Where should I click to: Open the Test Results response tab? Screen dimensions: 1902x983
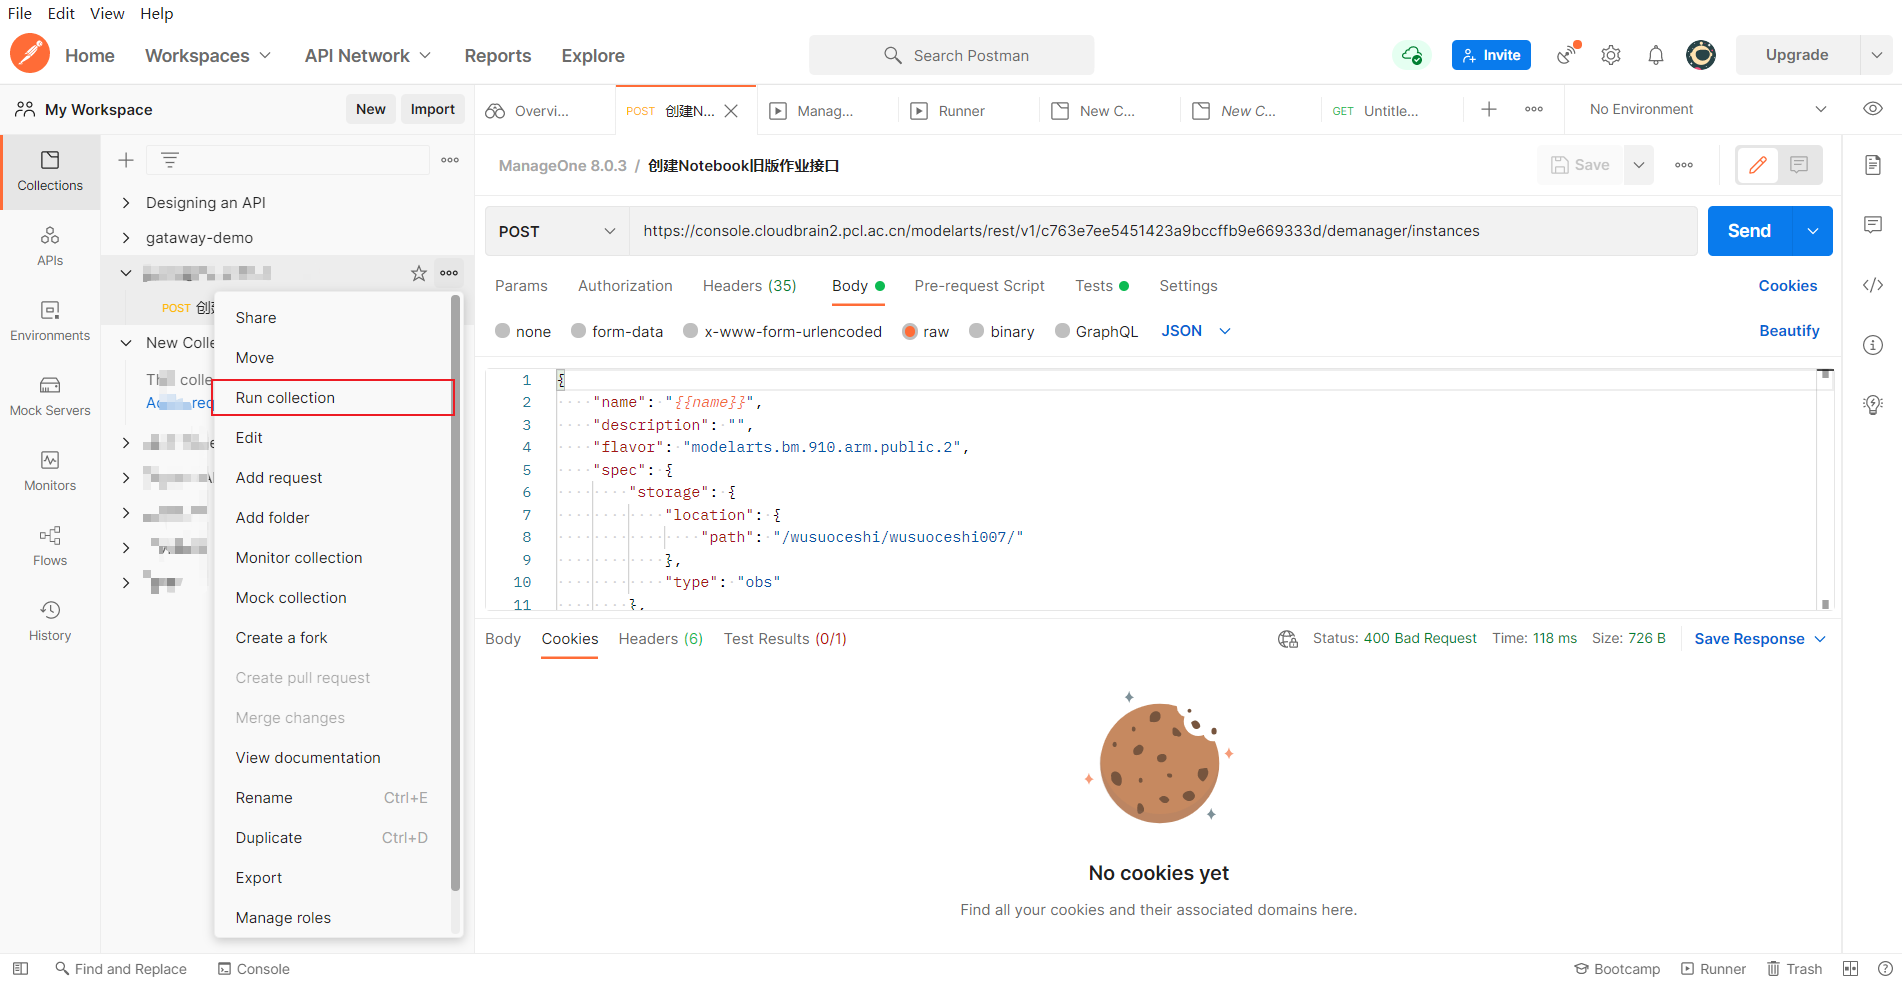pyautogui.click(x=785, y=639)
